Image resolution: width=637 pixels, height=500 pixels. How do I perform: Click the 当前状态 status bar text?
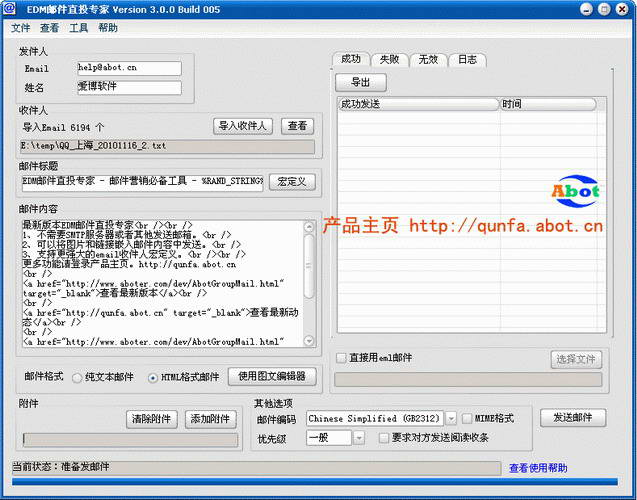pyautogui.click(x=61, y=467)
